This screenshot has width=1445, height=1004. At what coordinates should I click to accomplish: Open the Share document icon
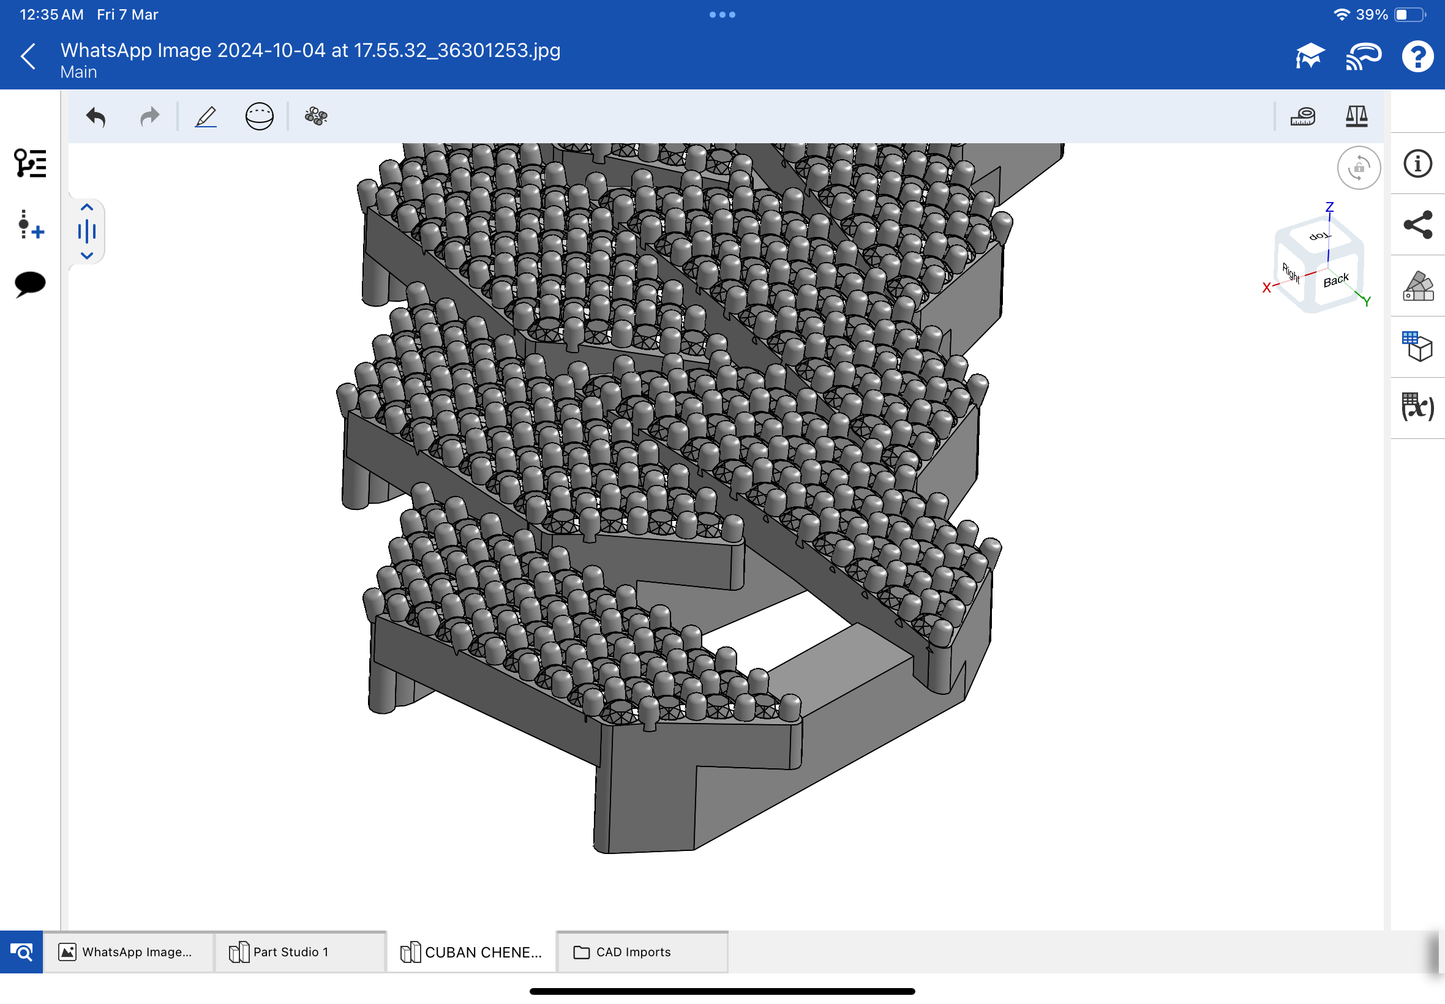(1418, 225)
